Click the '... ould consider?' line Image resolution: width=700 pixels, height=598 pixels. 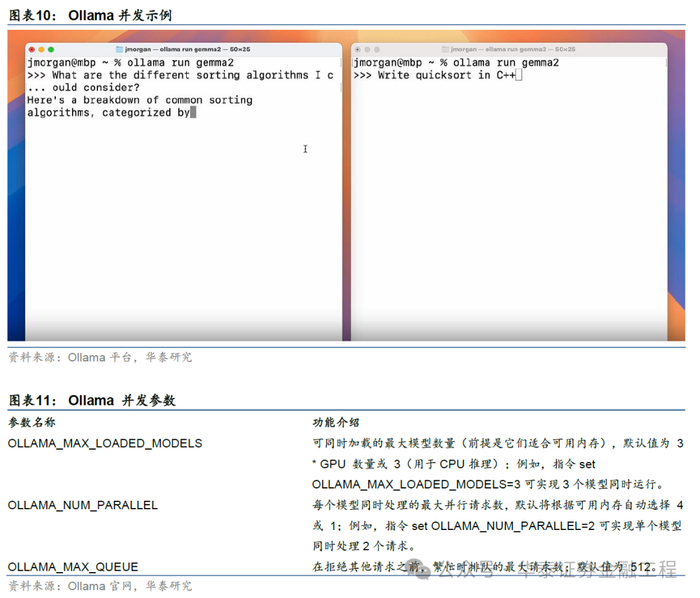tap(83, 87)
